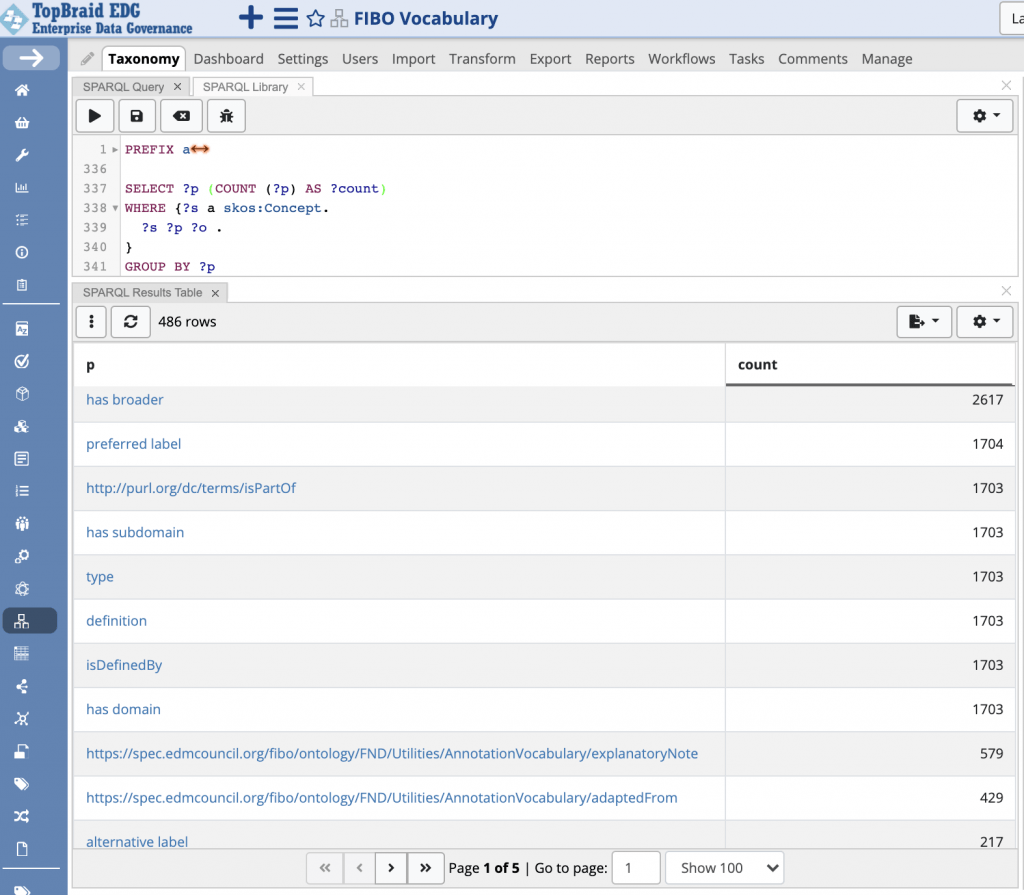The image size is (1024, 895).
Task: Open the Manage tab
Action: click(x=887, y=59)
